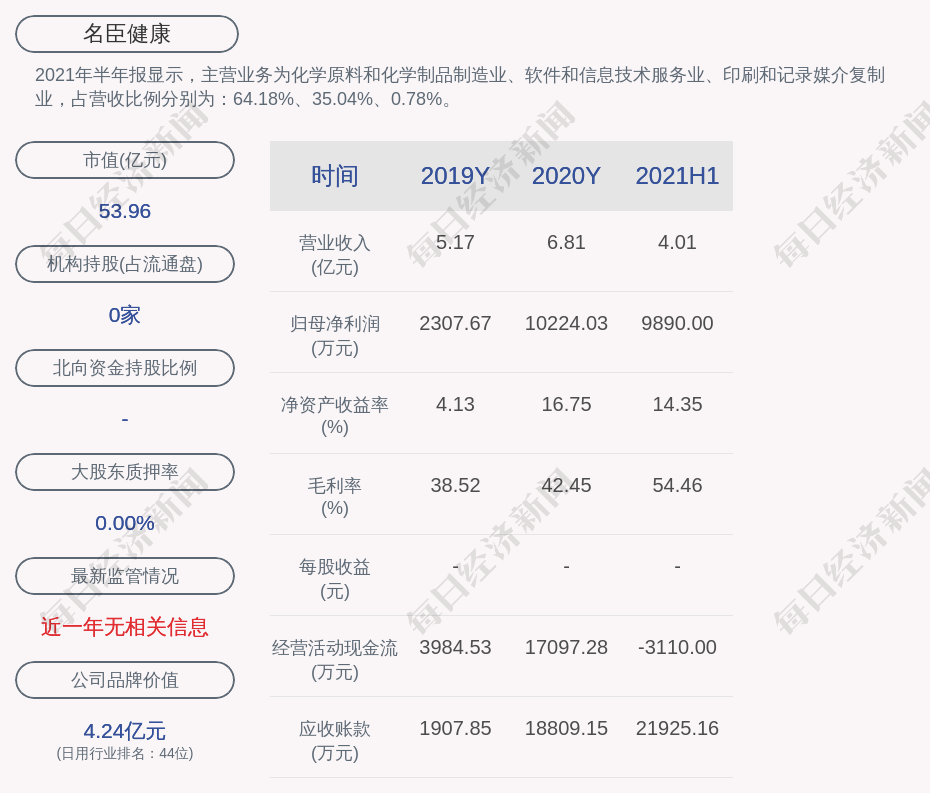The height and width of the screenshot is (793, 930).
Task: Select brand value 4.24亿元
Action: click(125, 731)
